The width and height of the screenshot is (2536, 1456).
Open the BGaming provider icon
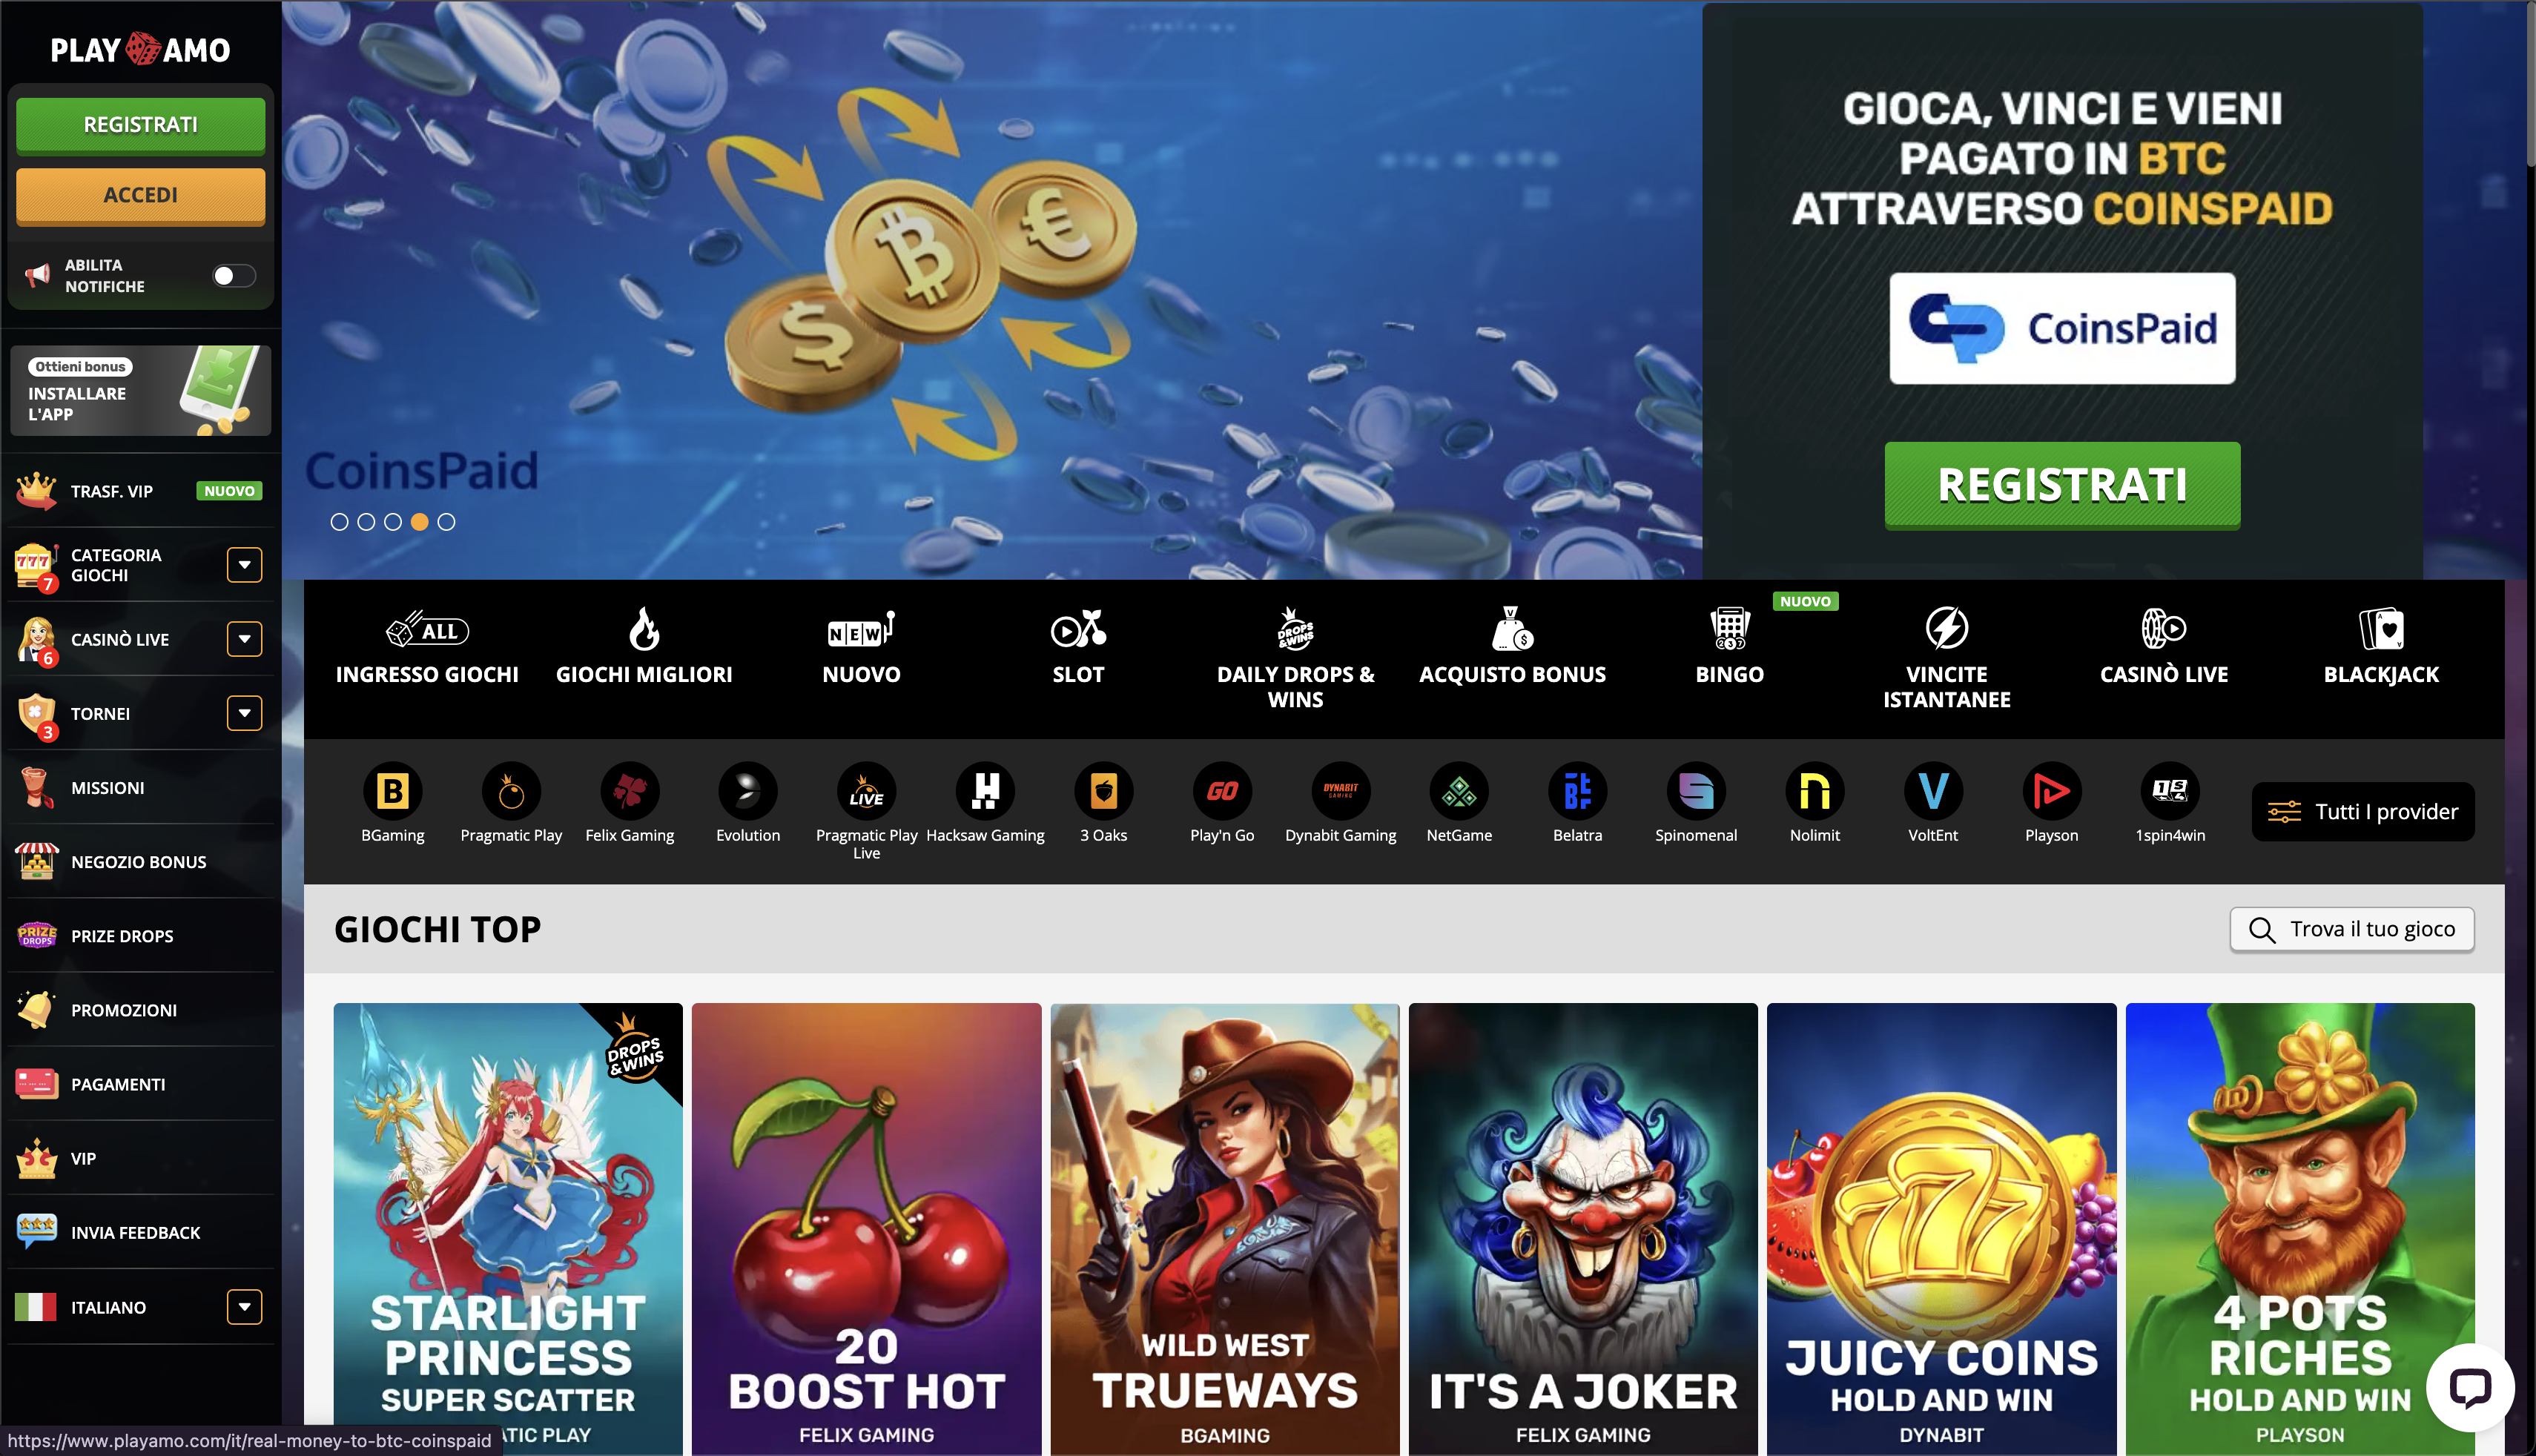tap(392, 791)
